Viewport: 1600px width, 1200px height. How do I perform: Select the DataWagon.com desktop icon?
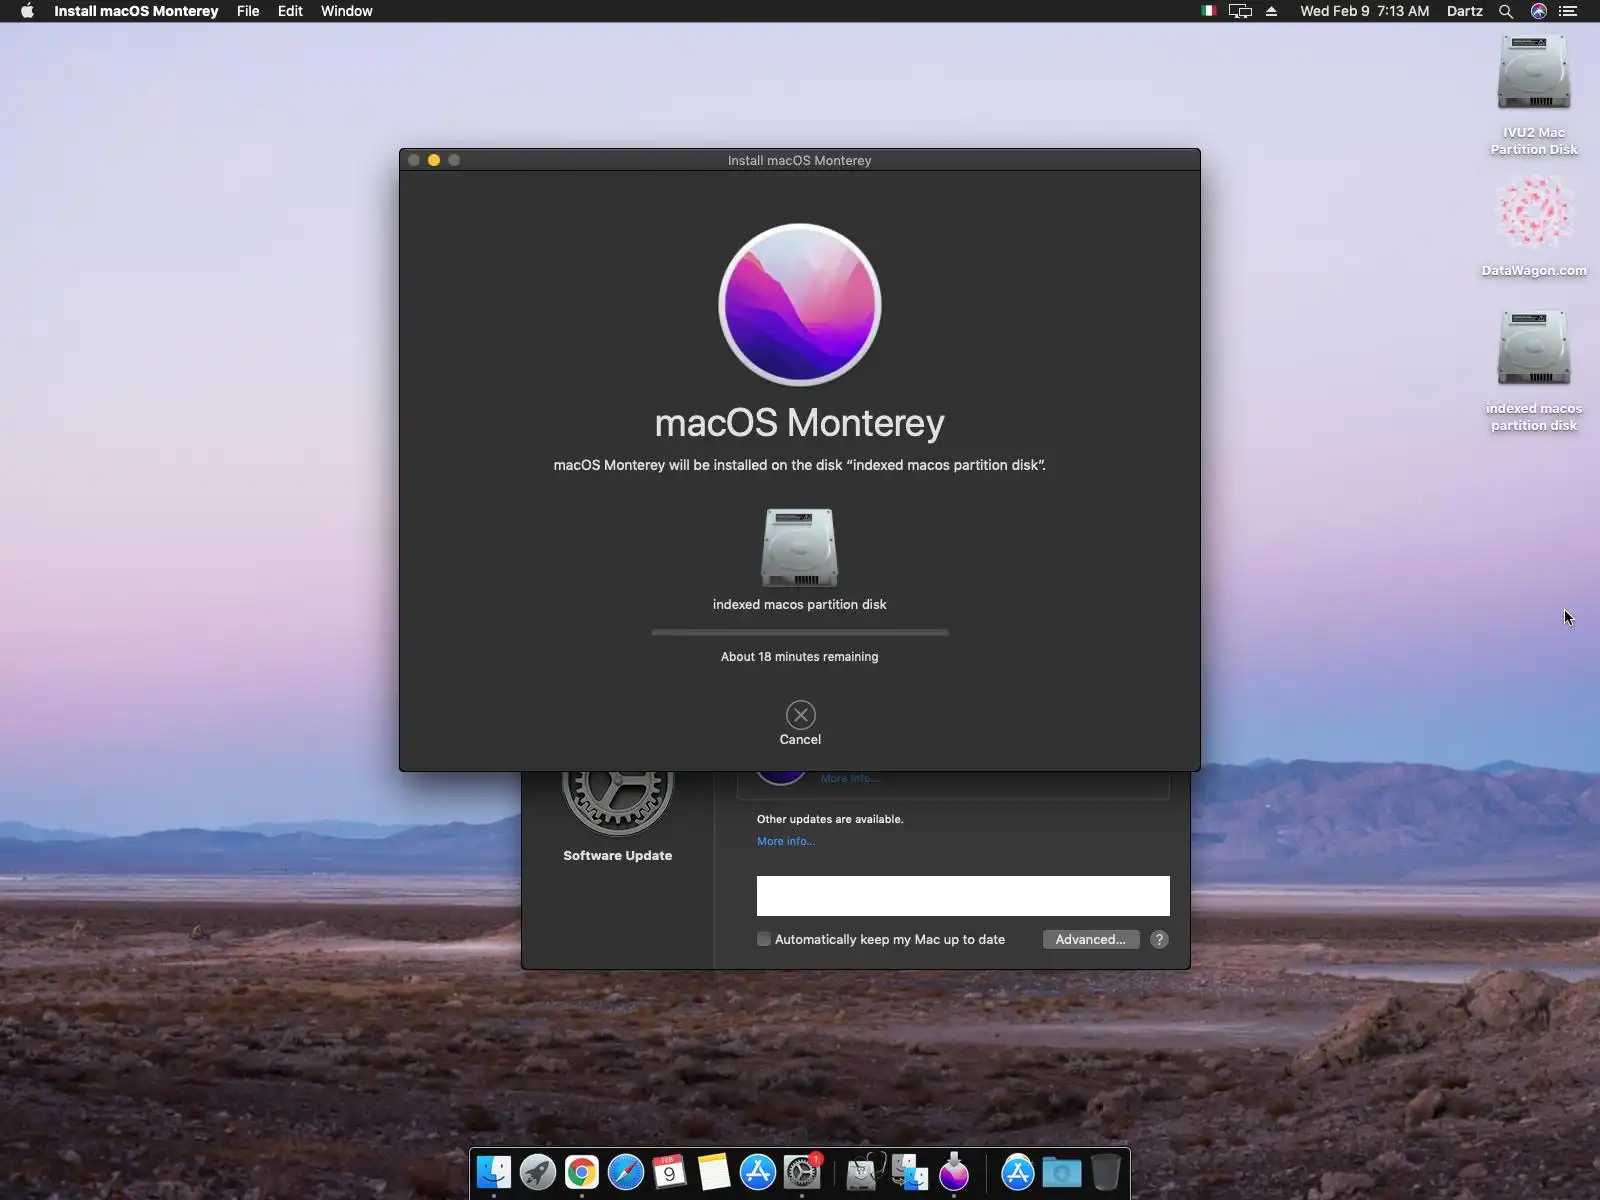1534,211
